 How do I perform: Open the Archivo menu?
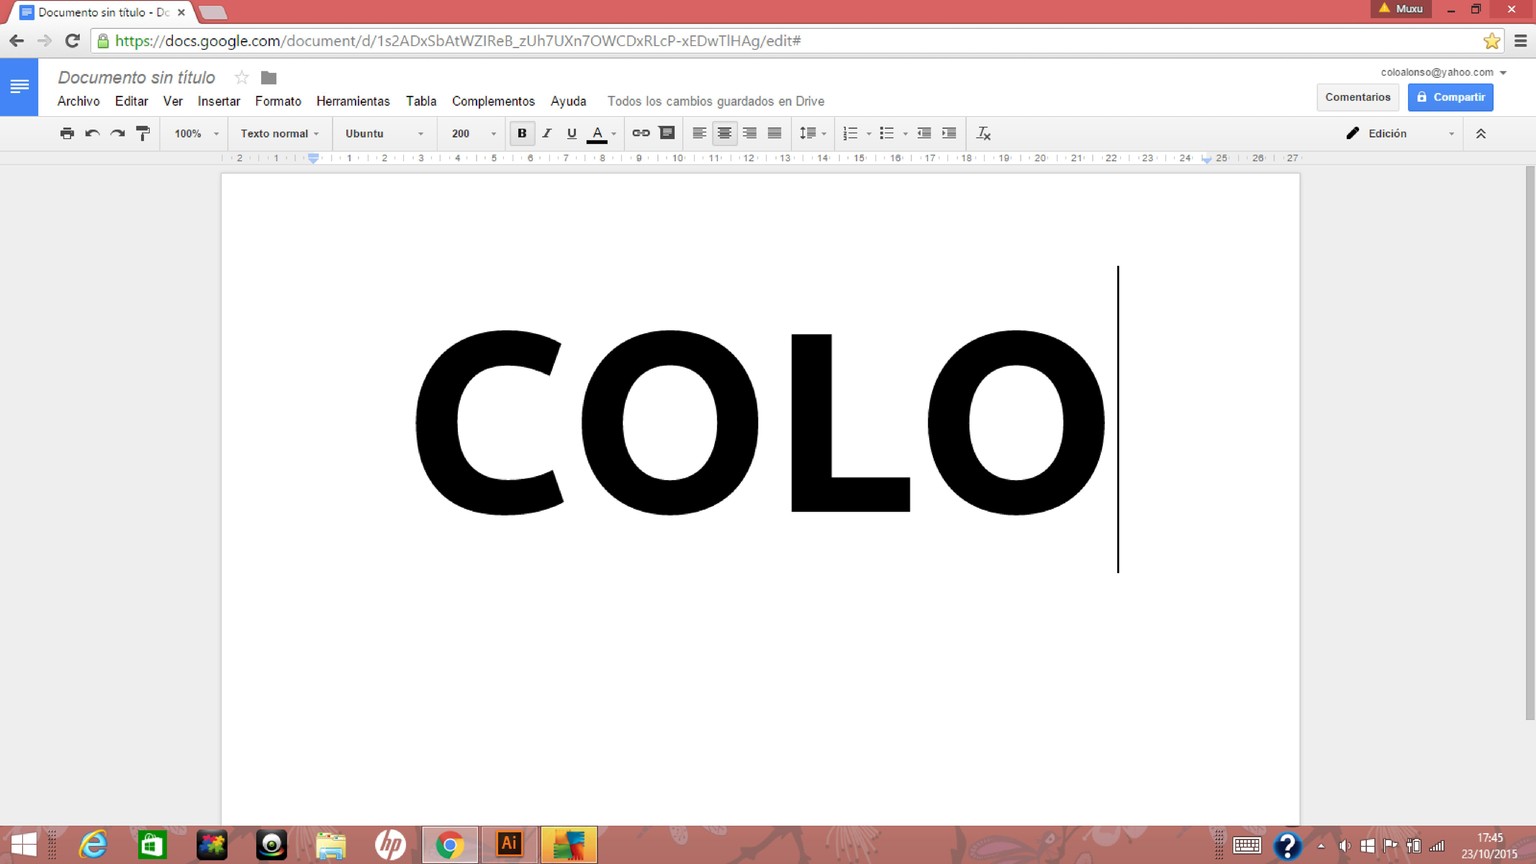78,101
